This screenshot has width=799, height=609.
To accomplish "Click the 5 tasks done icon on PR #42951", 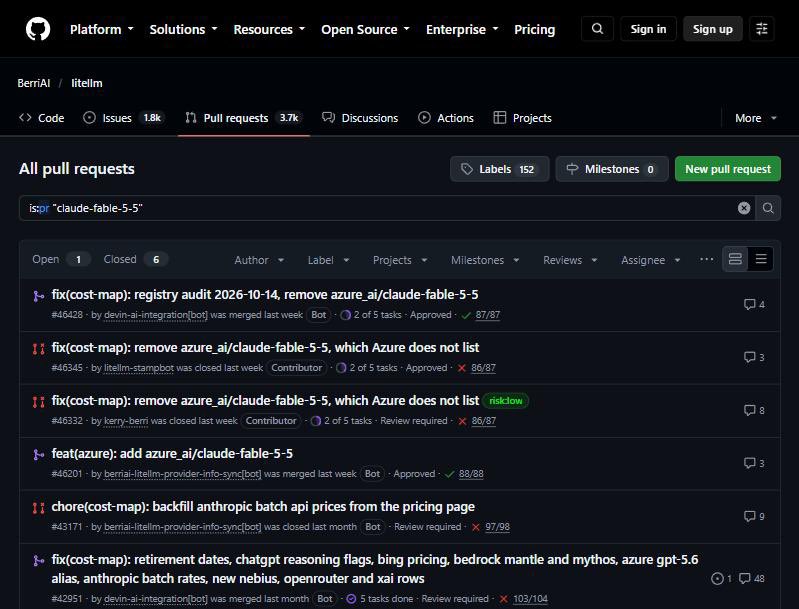I will (351, 599).
